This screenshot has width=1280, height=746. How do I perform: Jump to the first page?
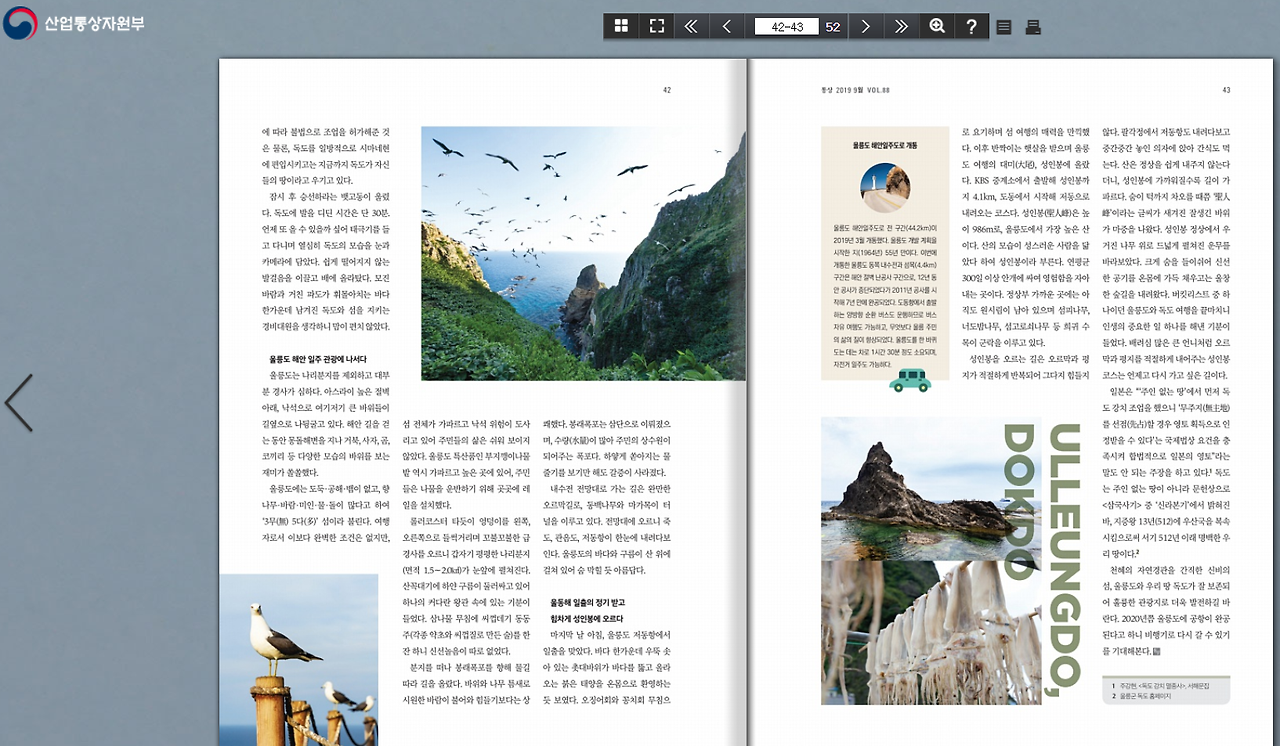coord(691,26)
